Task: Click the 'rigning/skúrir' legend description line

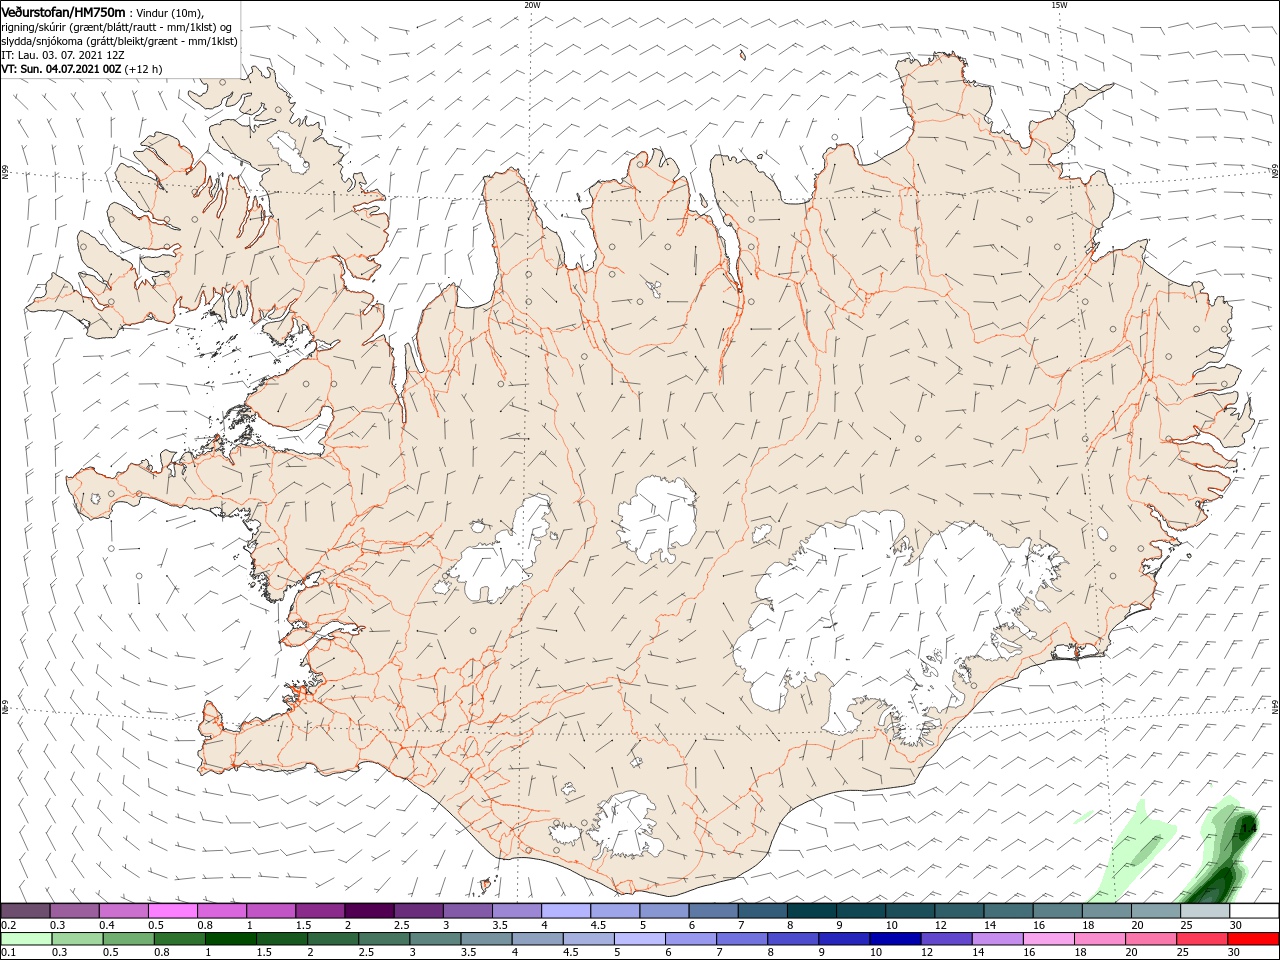Action: [117, 27]
